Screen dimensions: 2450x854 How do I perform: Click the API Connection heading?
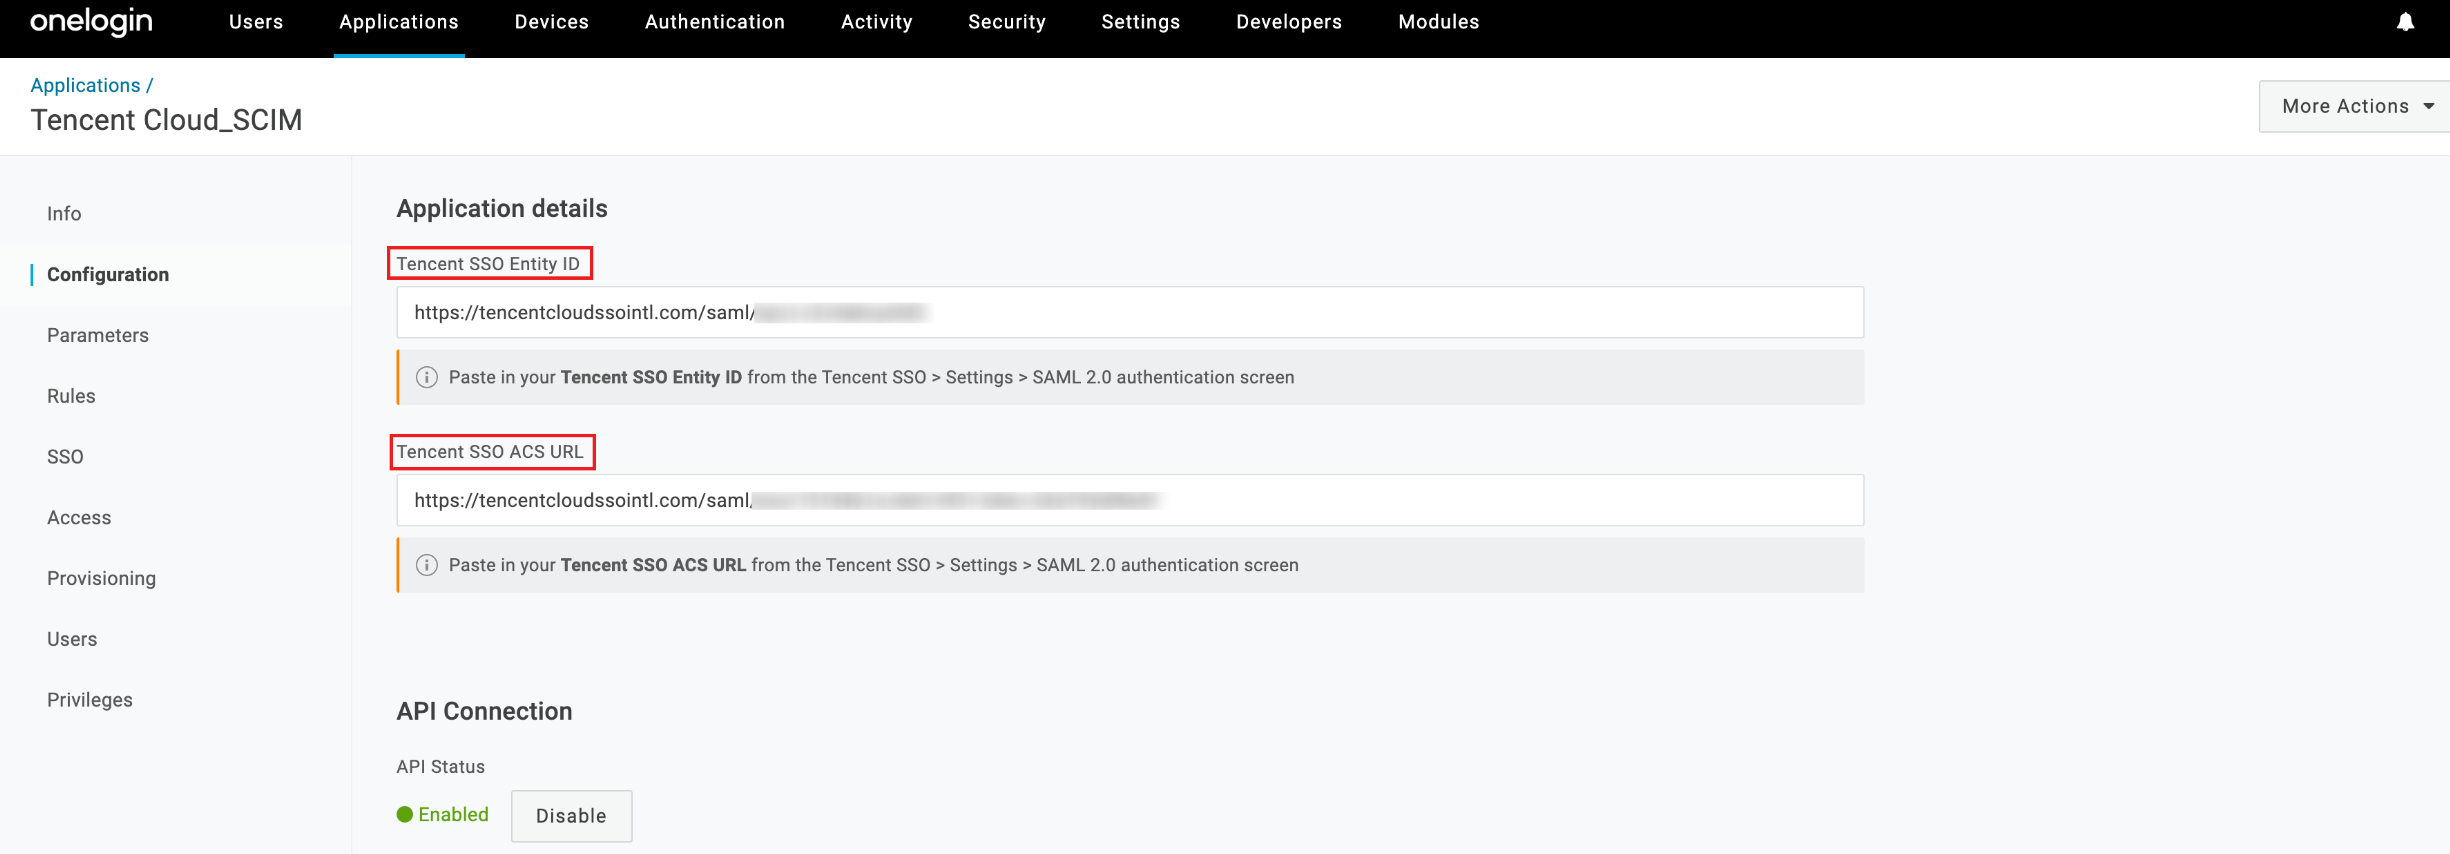pos(485,711)
